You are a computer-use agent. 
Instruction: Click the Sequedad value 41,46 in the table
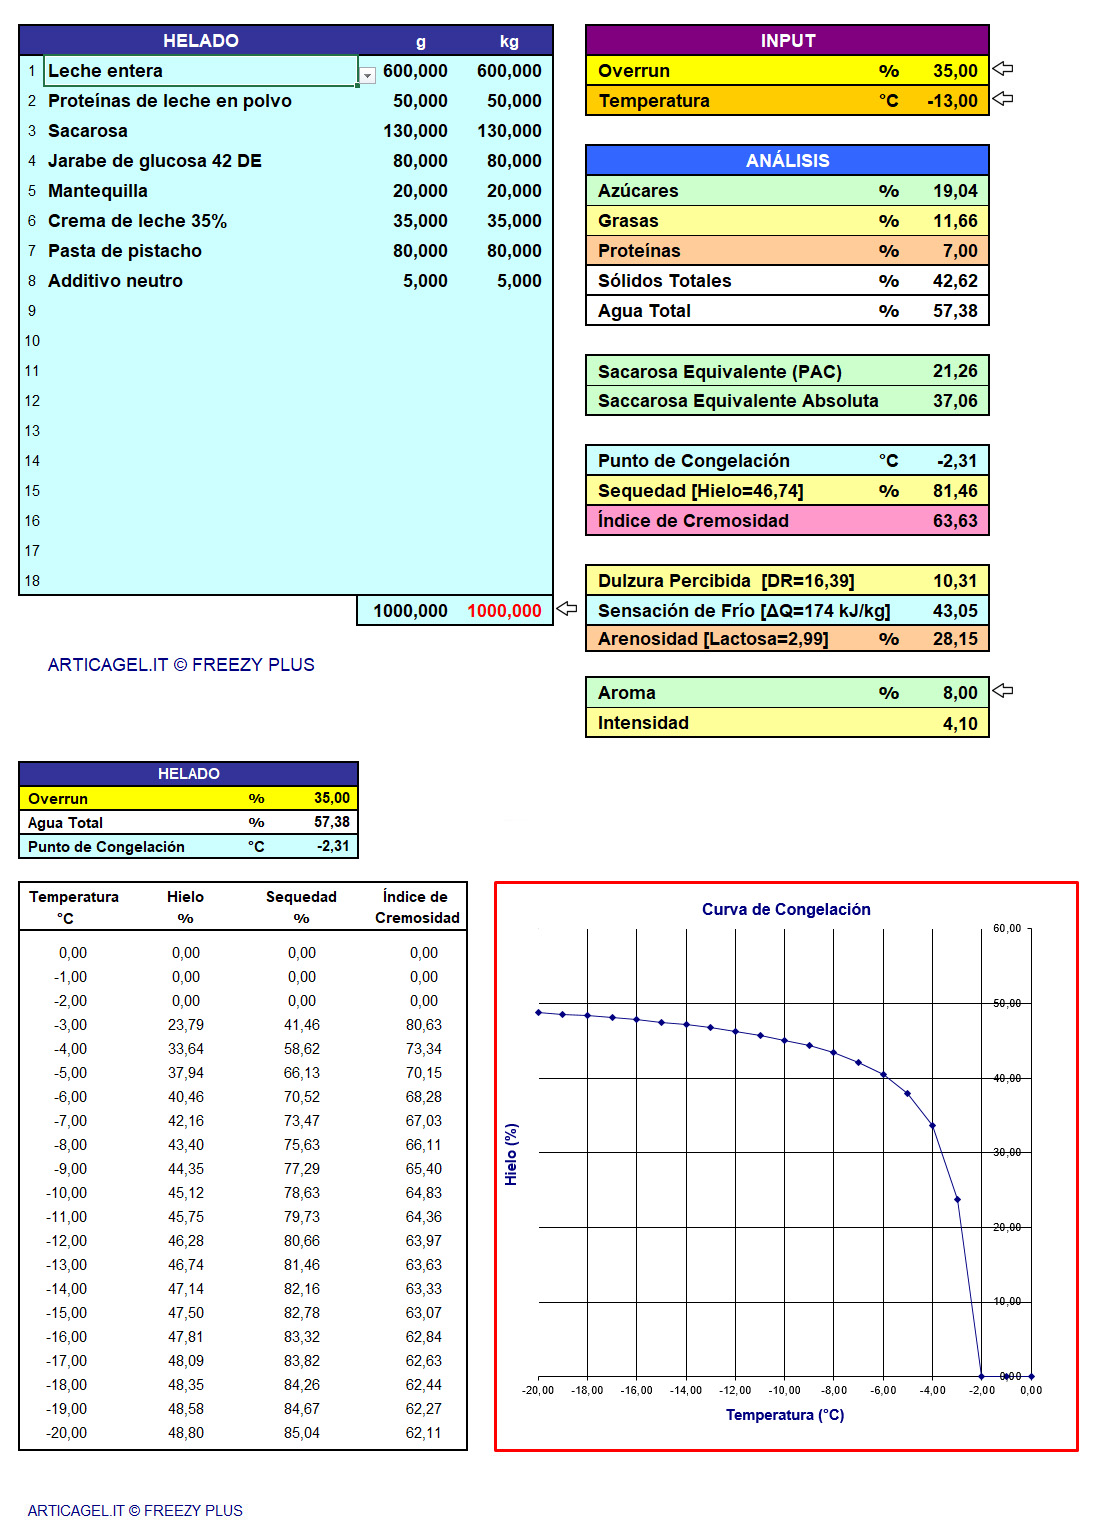pyautogui.click(x=302, y=1025)
